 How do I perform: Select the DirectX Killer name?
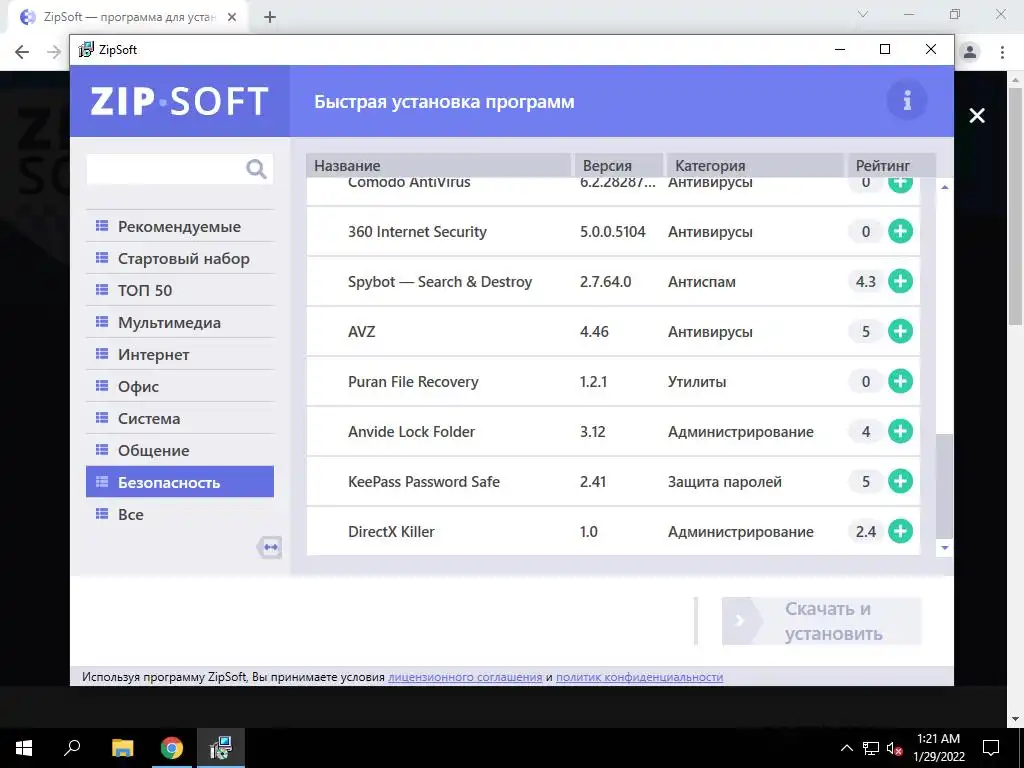(x=391, y=532)
